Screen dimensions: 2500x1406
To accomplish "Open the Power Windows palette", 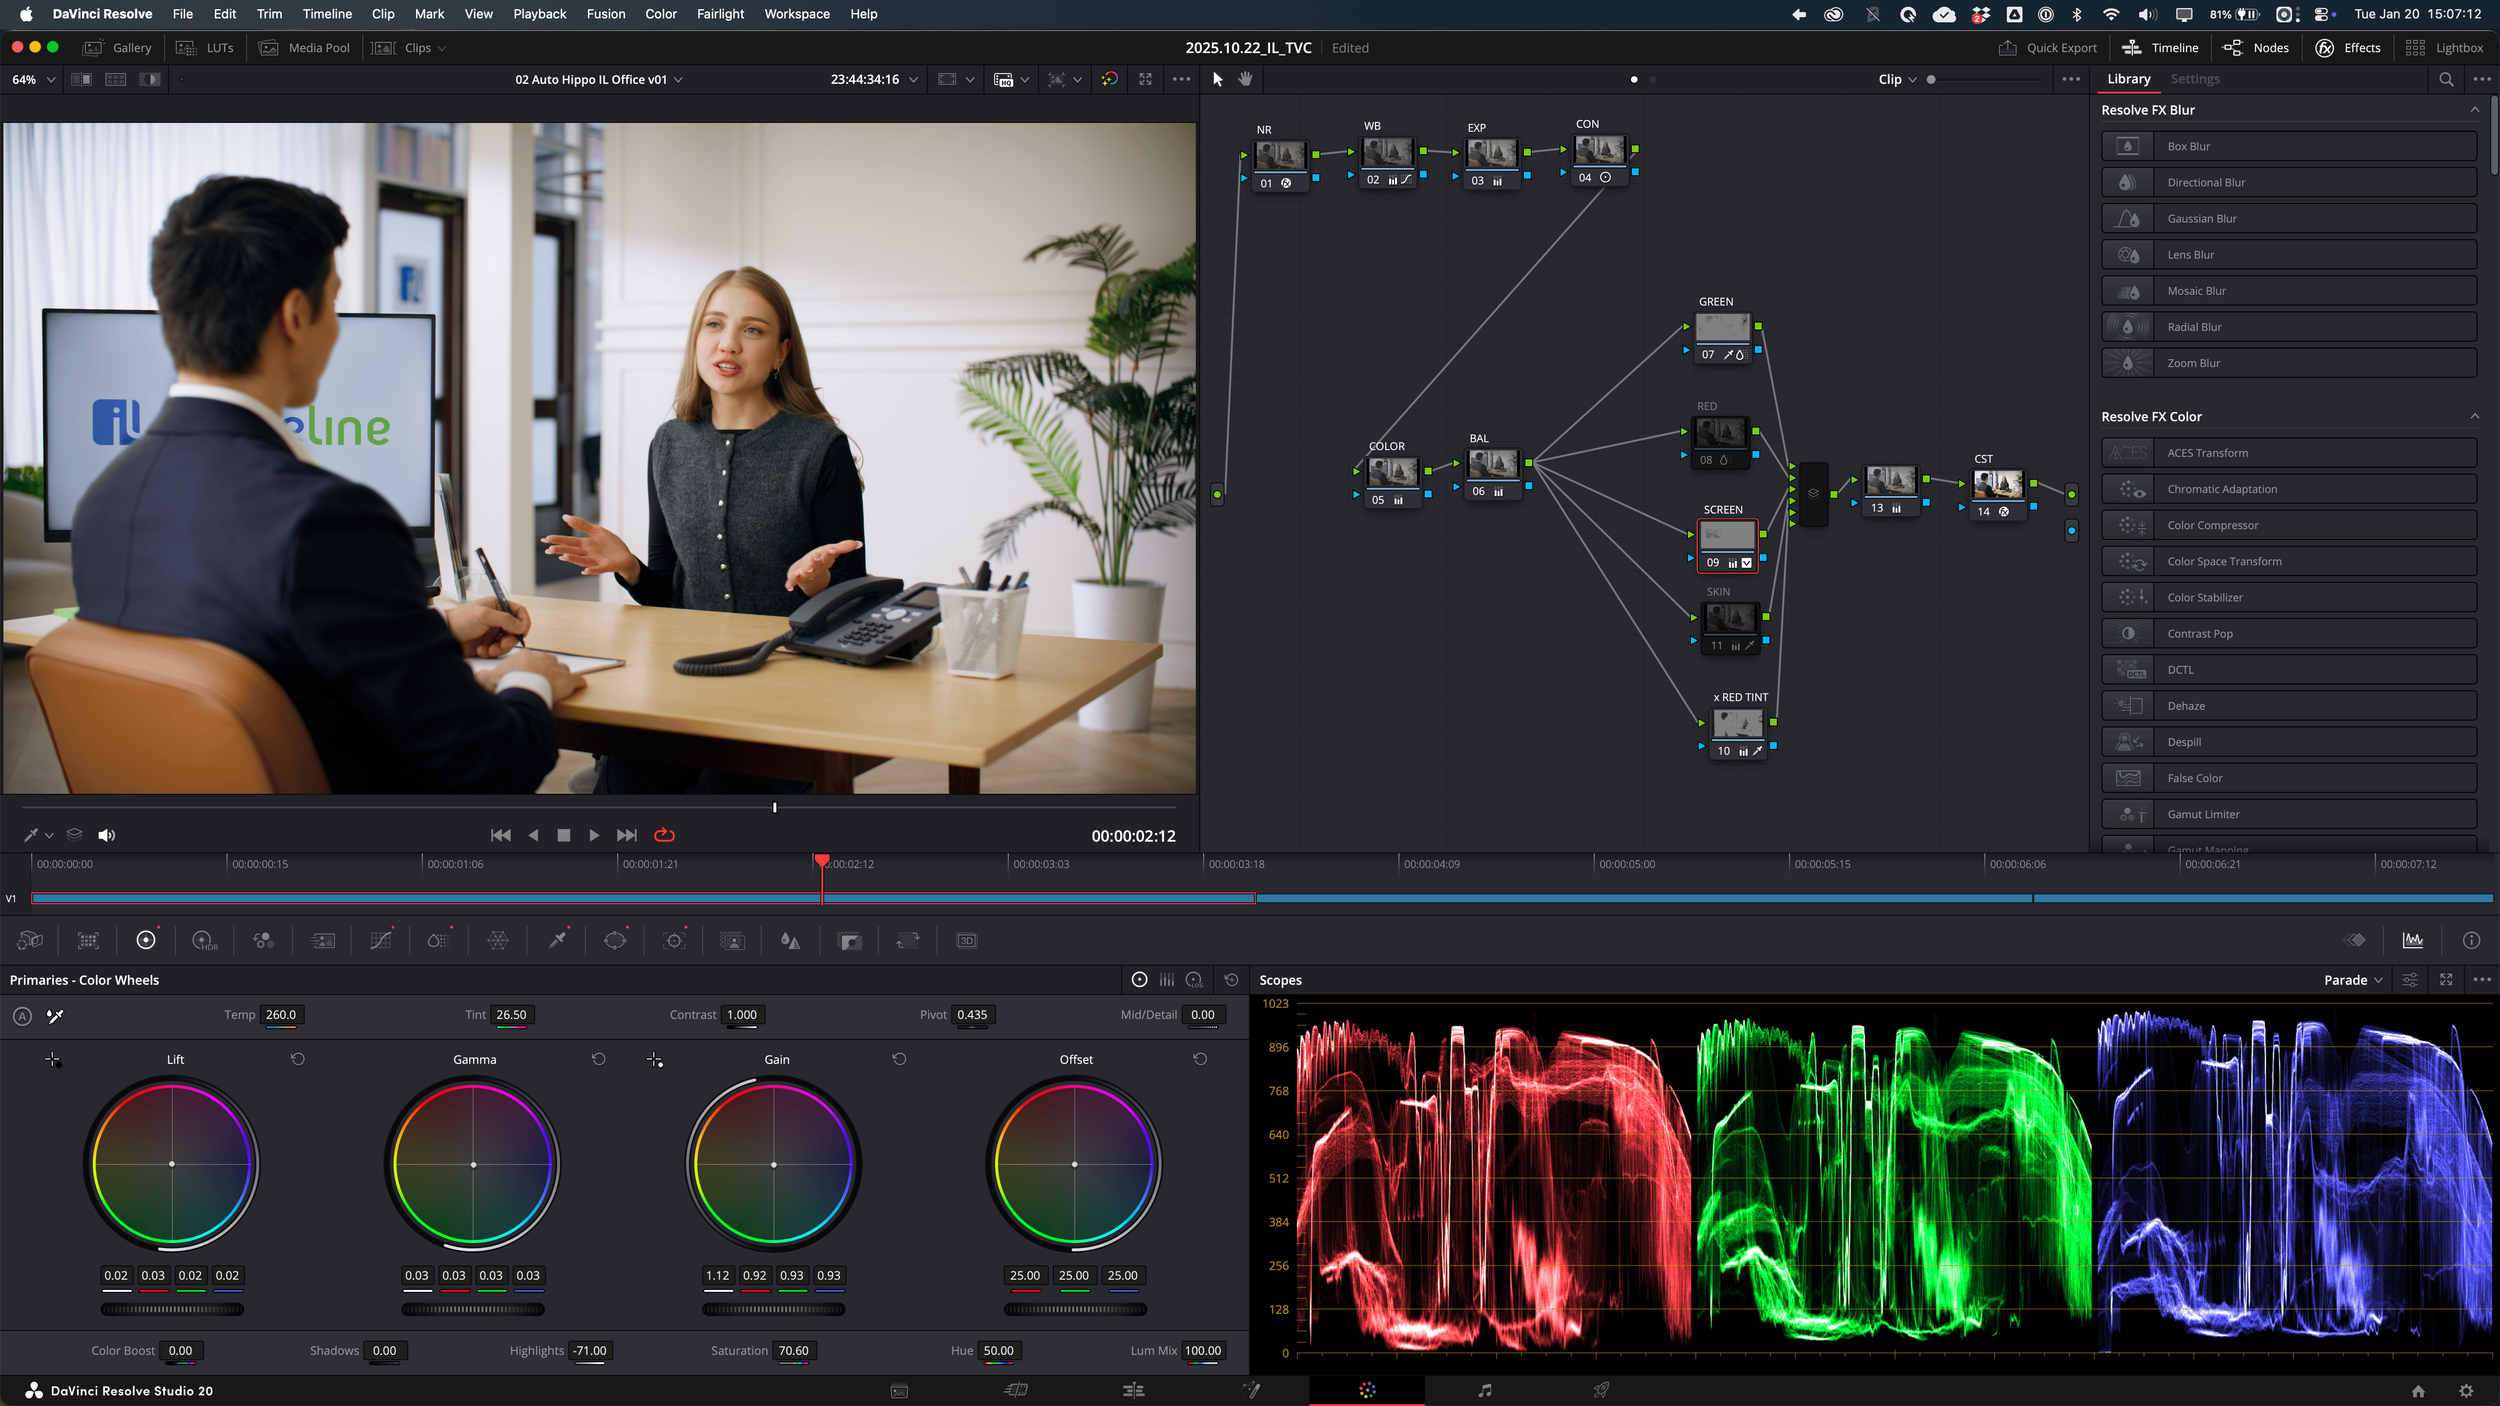I will coord(615,940).
